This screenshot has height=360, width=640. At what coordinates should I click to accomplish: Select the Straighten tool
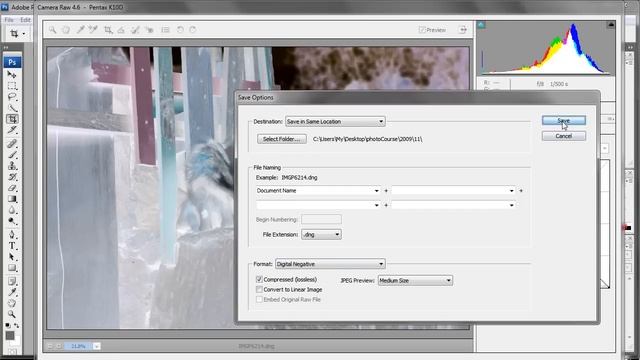pos(121,30)
